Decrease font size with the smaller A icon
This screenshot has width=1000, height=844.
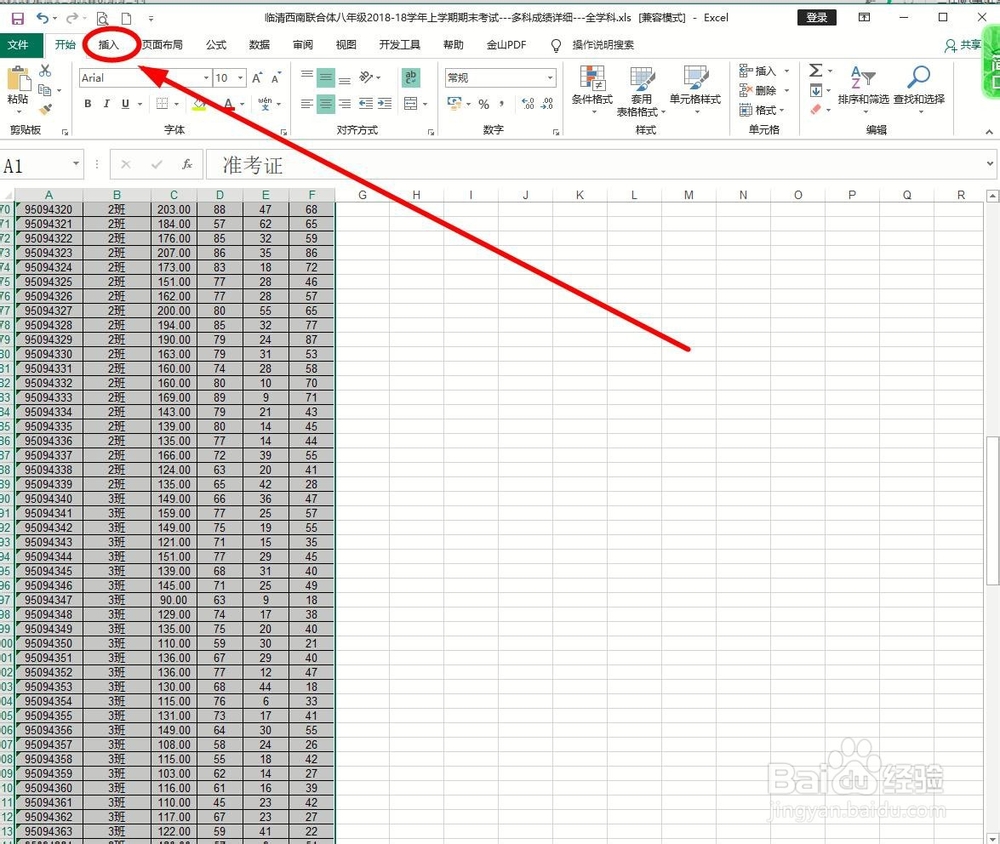(276, 78)
